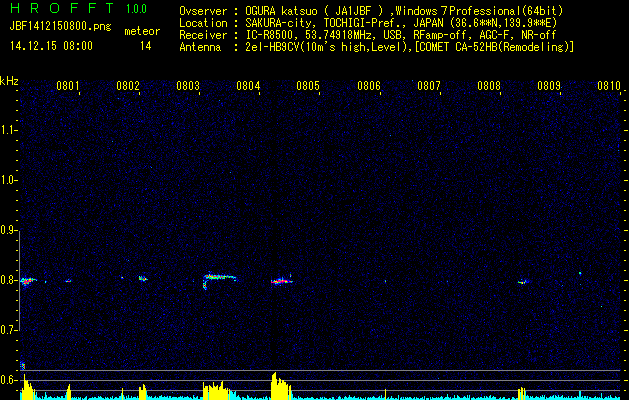Click the Ovserver line with OGURA katsuo
Image resolution: width=629 pixels, height=400 pixels.
pos(371,11)
